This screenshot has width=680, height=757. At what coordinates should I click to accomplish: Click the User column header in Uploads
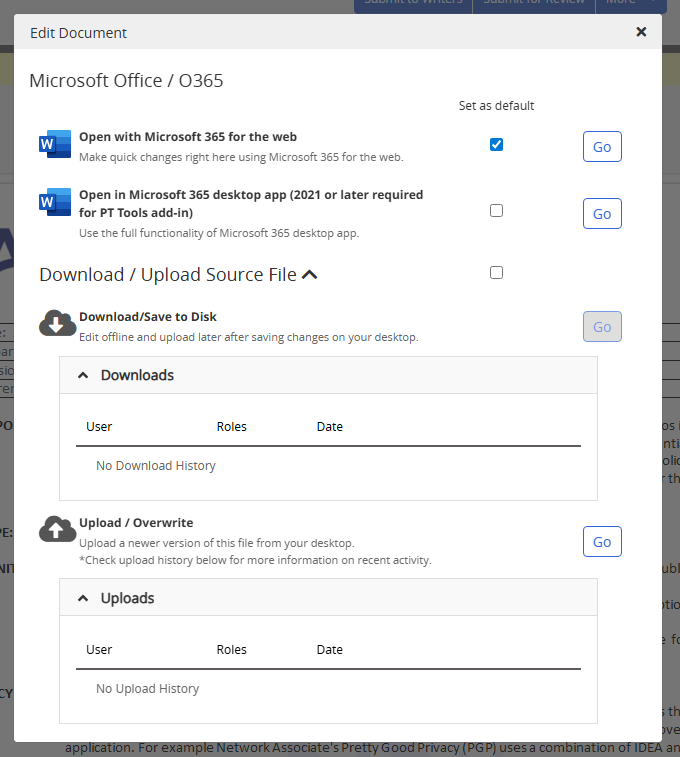click(x=99, y=650)
